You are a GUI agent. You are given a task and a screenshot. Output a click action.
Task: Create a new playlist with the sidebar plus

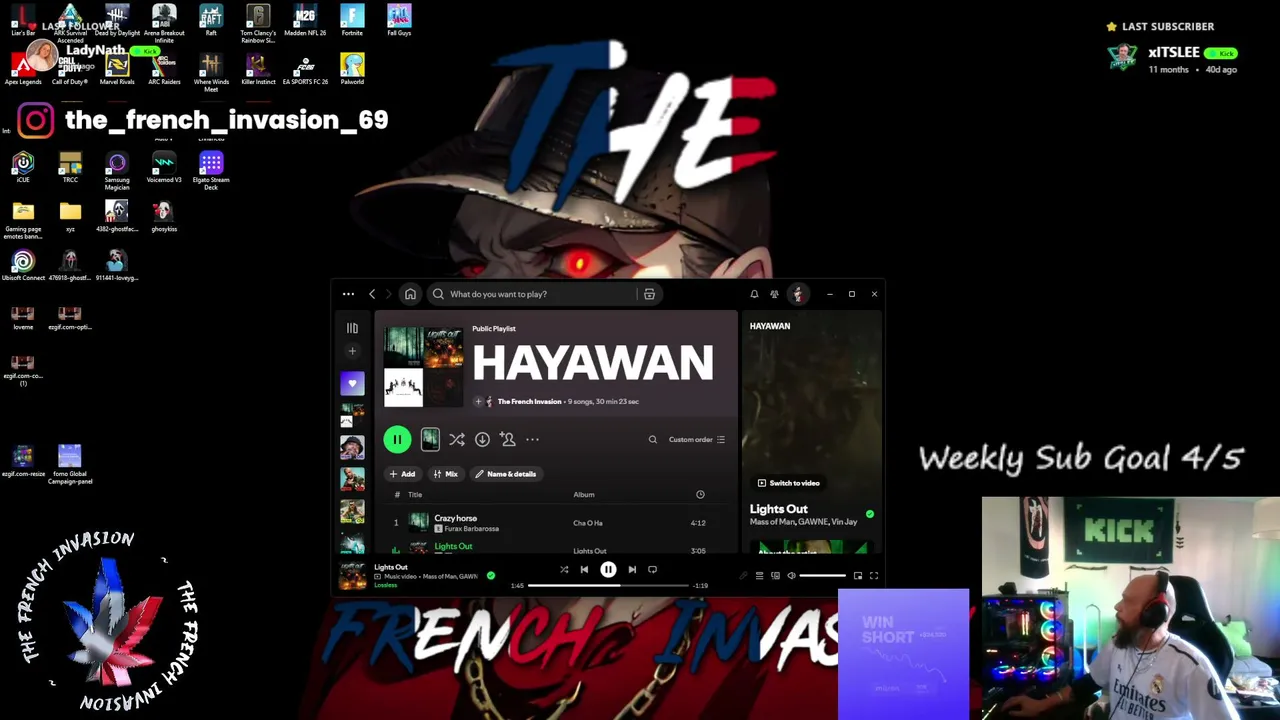pos(352,351)
